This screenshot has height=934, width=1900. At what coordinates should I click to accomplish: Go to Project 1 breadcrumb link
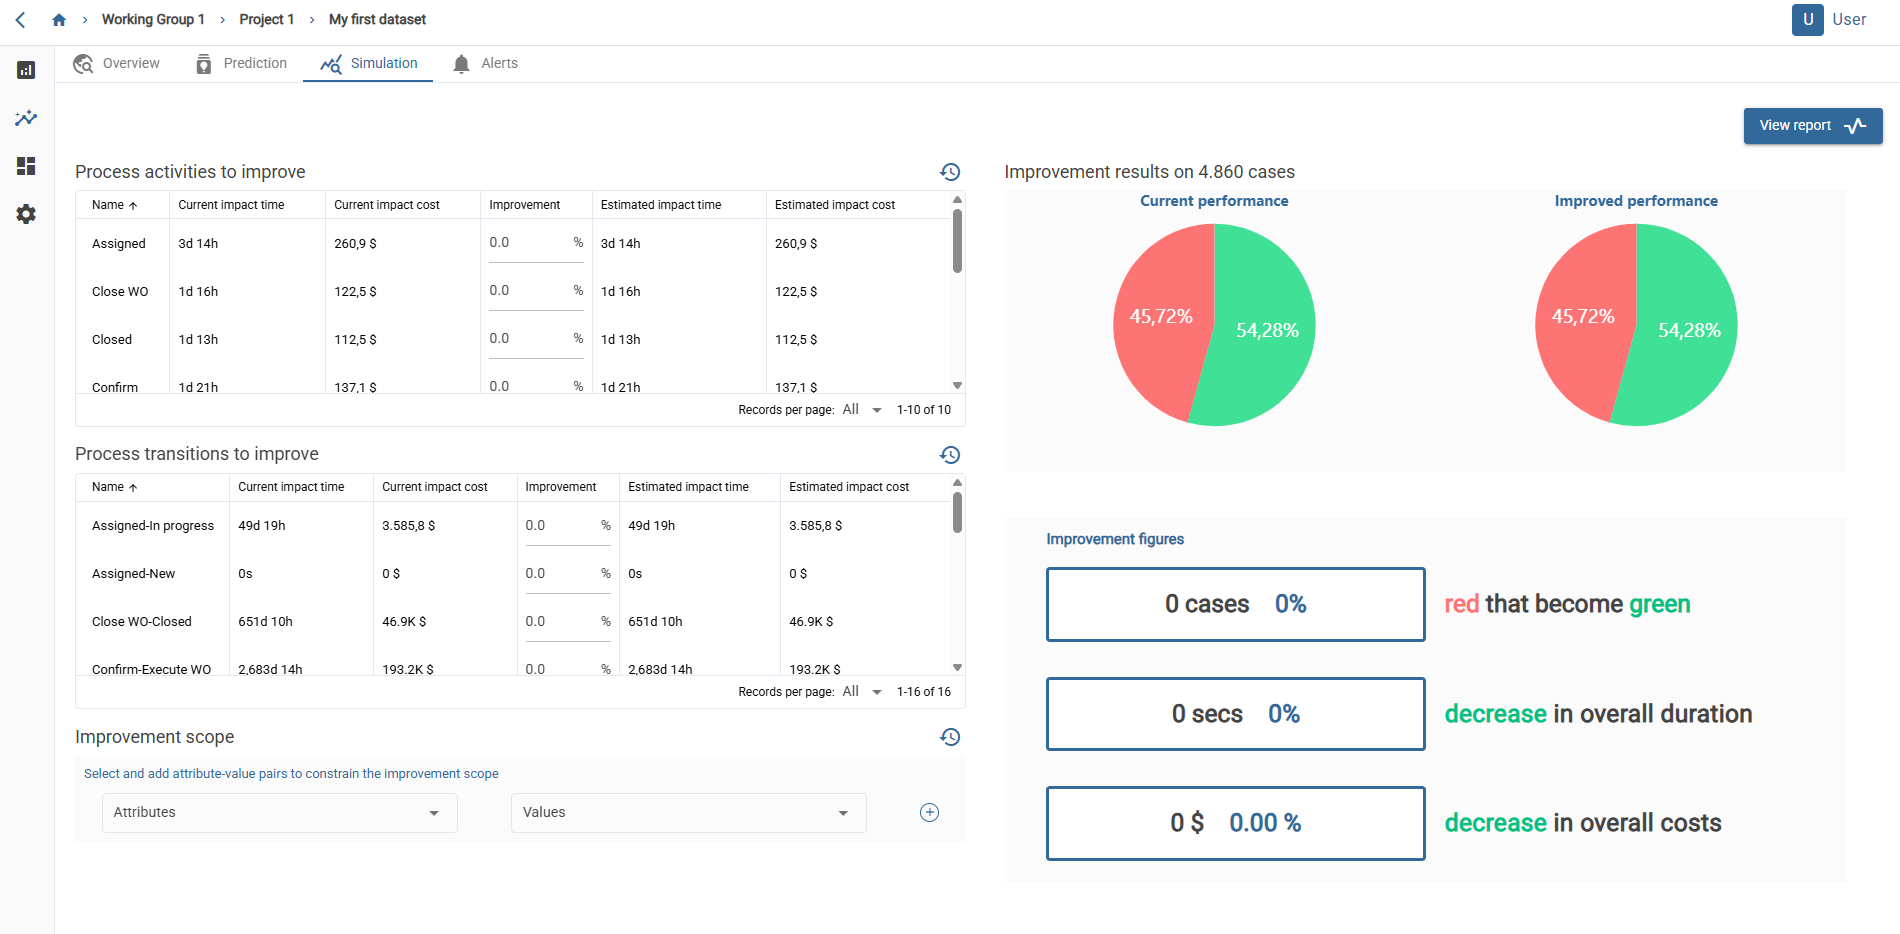[266, 20]
